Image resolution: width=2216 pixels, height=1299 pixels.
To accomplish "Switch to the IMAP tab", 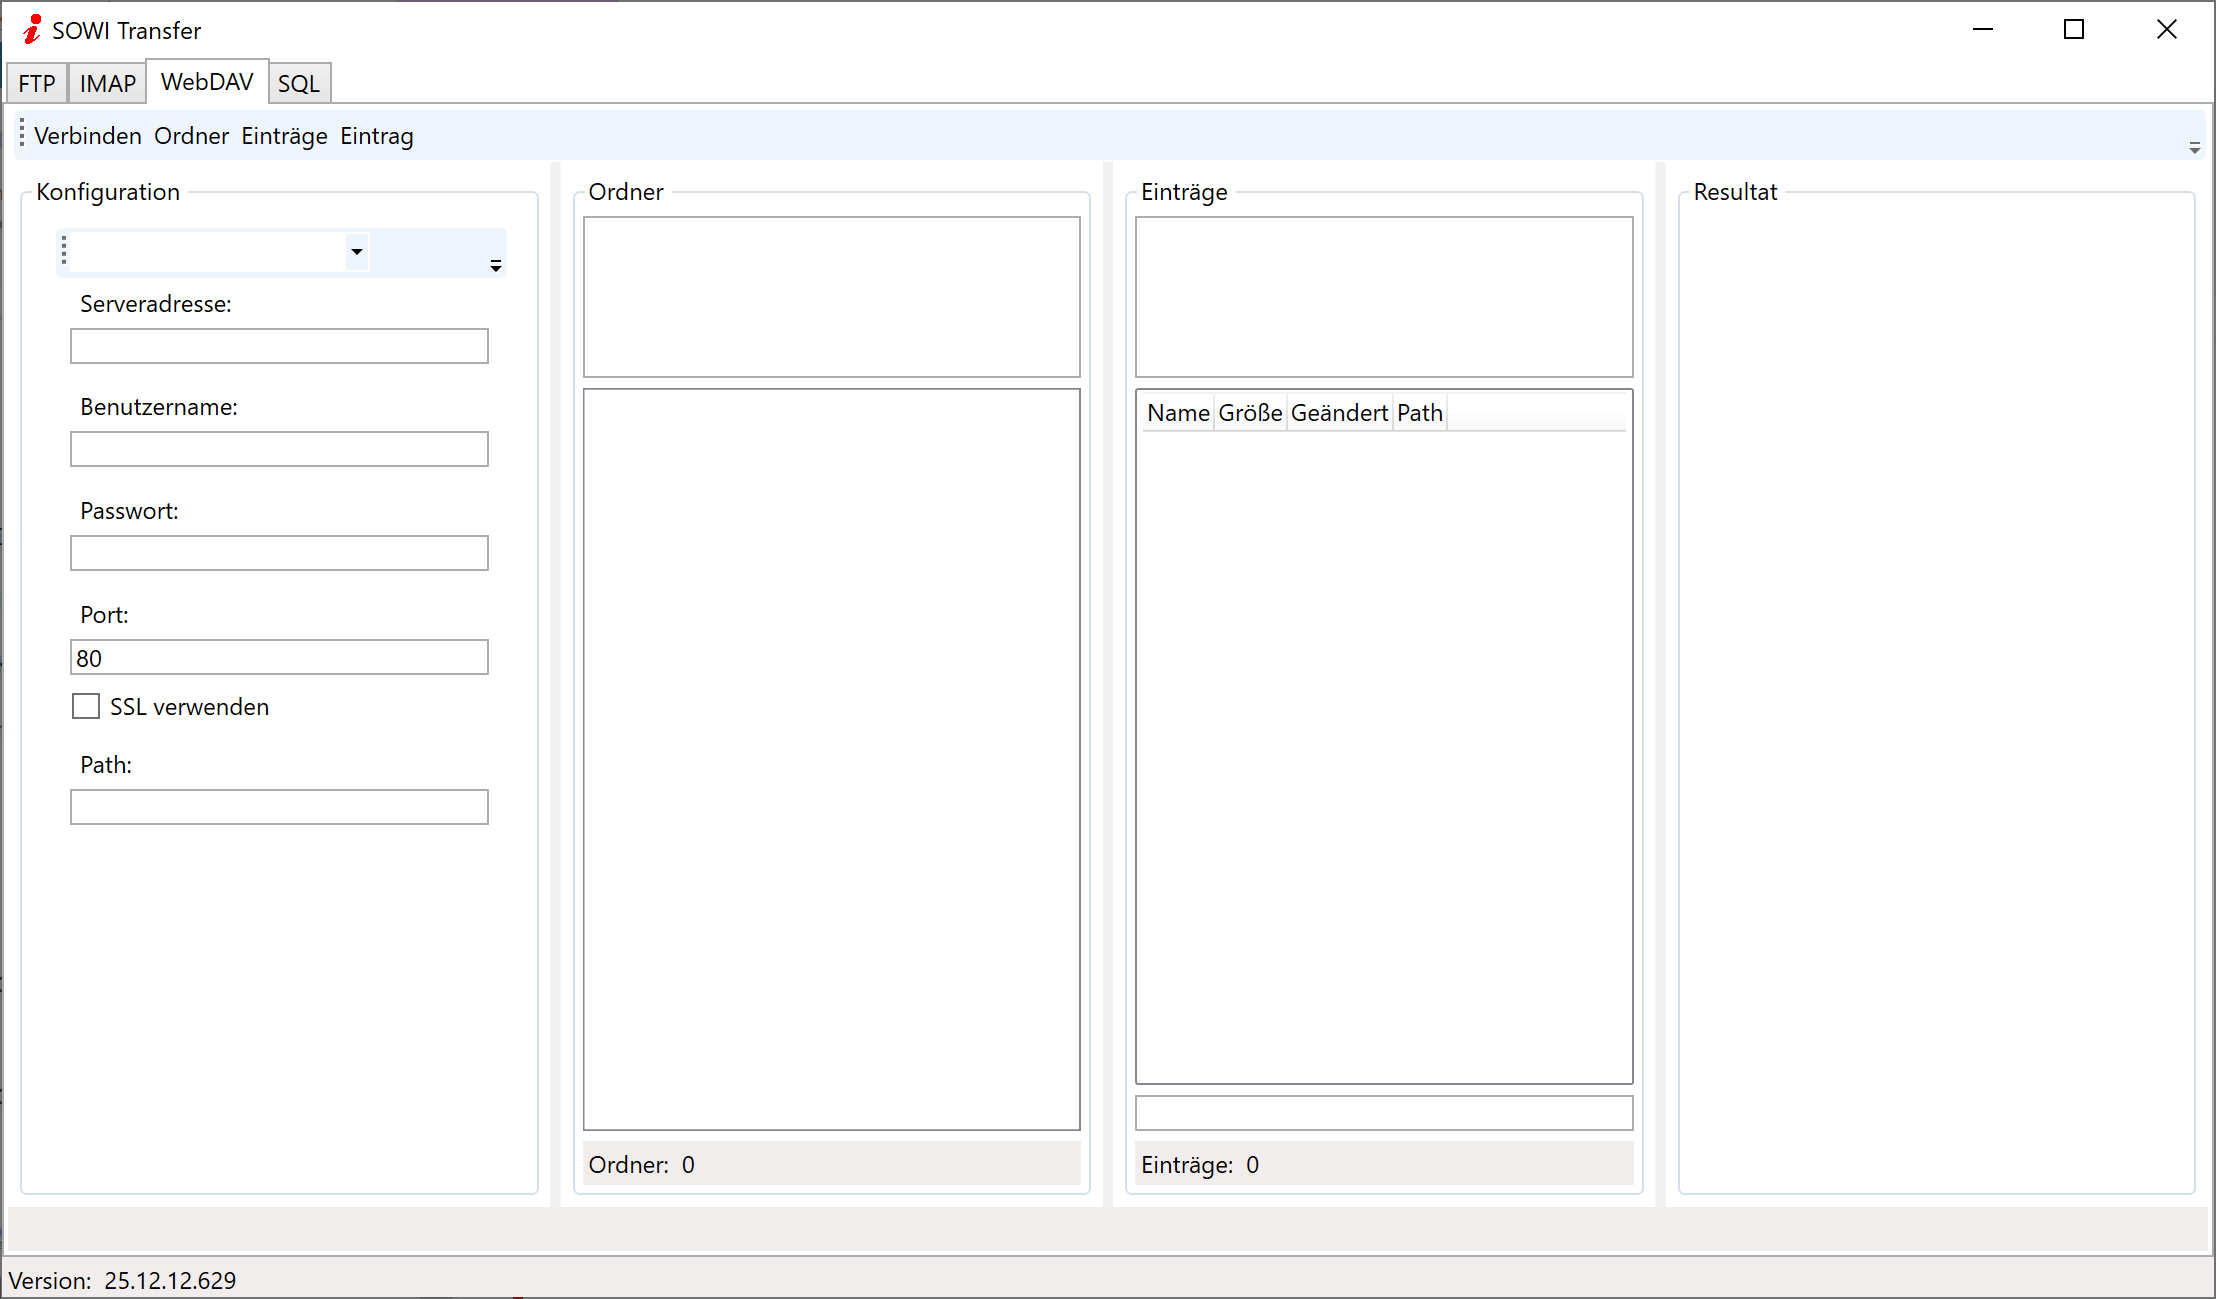I will point(107,83).
